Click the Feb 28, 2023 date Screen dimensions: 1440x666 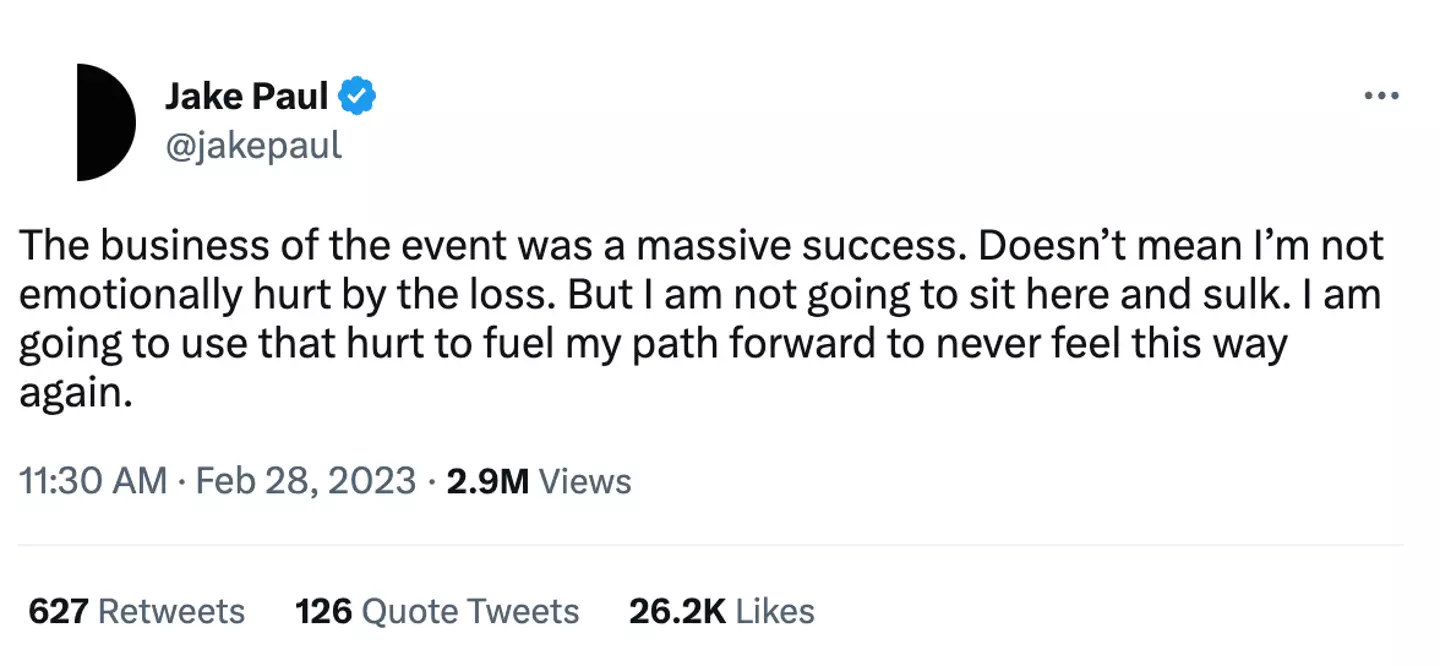[305, 481]
